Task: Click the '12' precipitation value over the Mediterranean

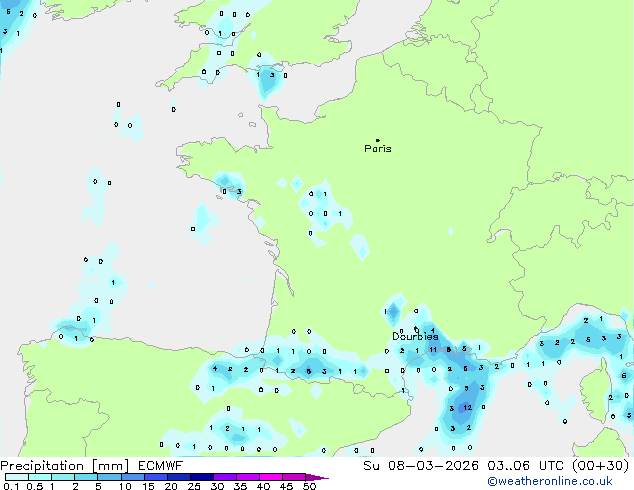Action: [x=467, y=408]
